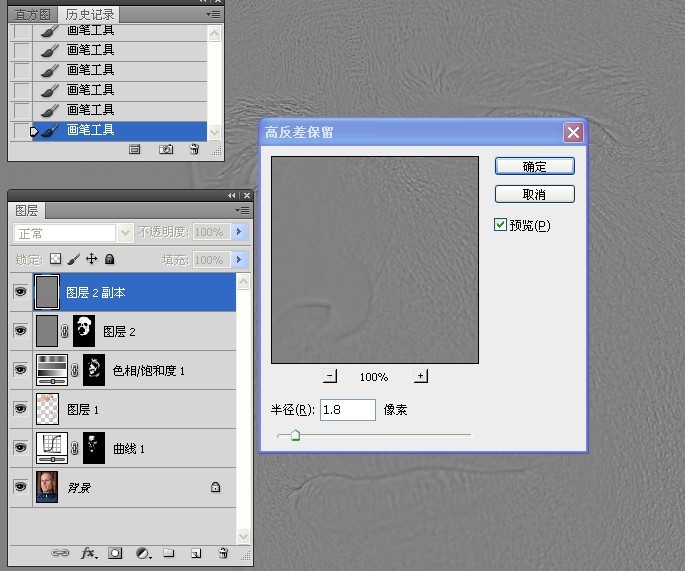Open the Layers panel options menu
The height and width of the screenshot is (571, 685).
(242, 211)
